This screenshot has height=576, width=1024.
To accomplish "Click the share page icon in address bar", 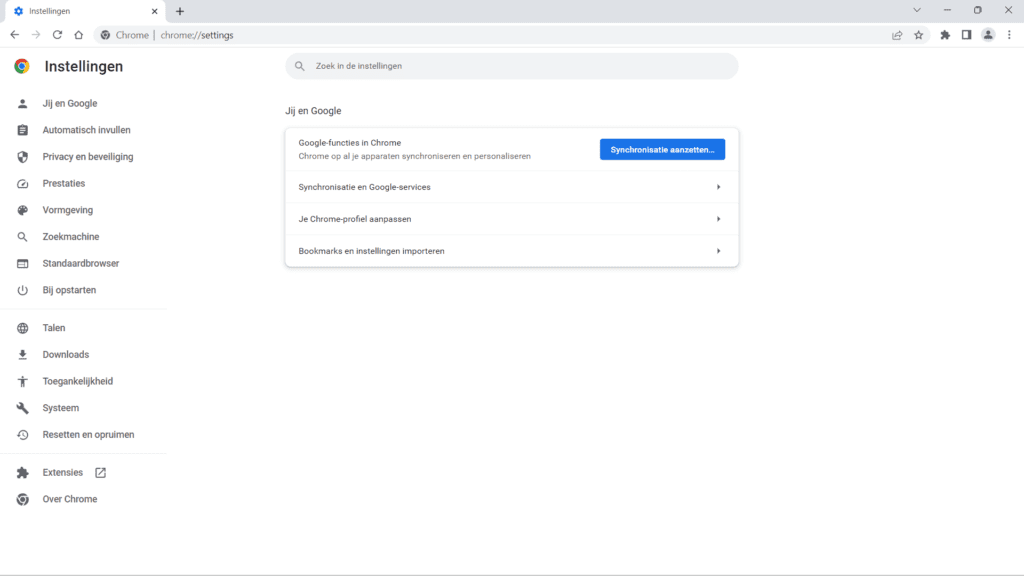I will (x=897, y=35).
